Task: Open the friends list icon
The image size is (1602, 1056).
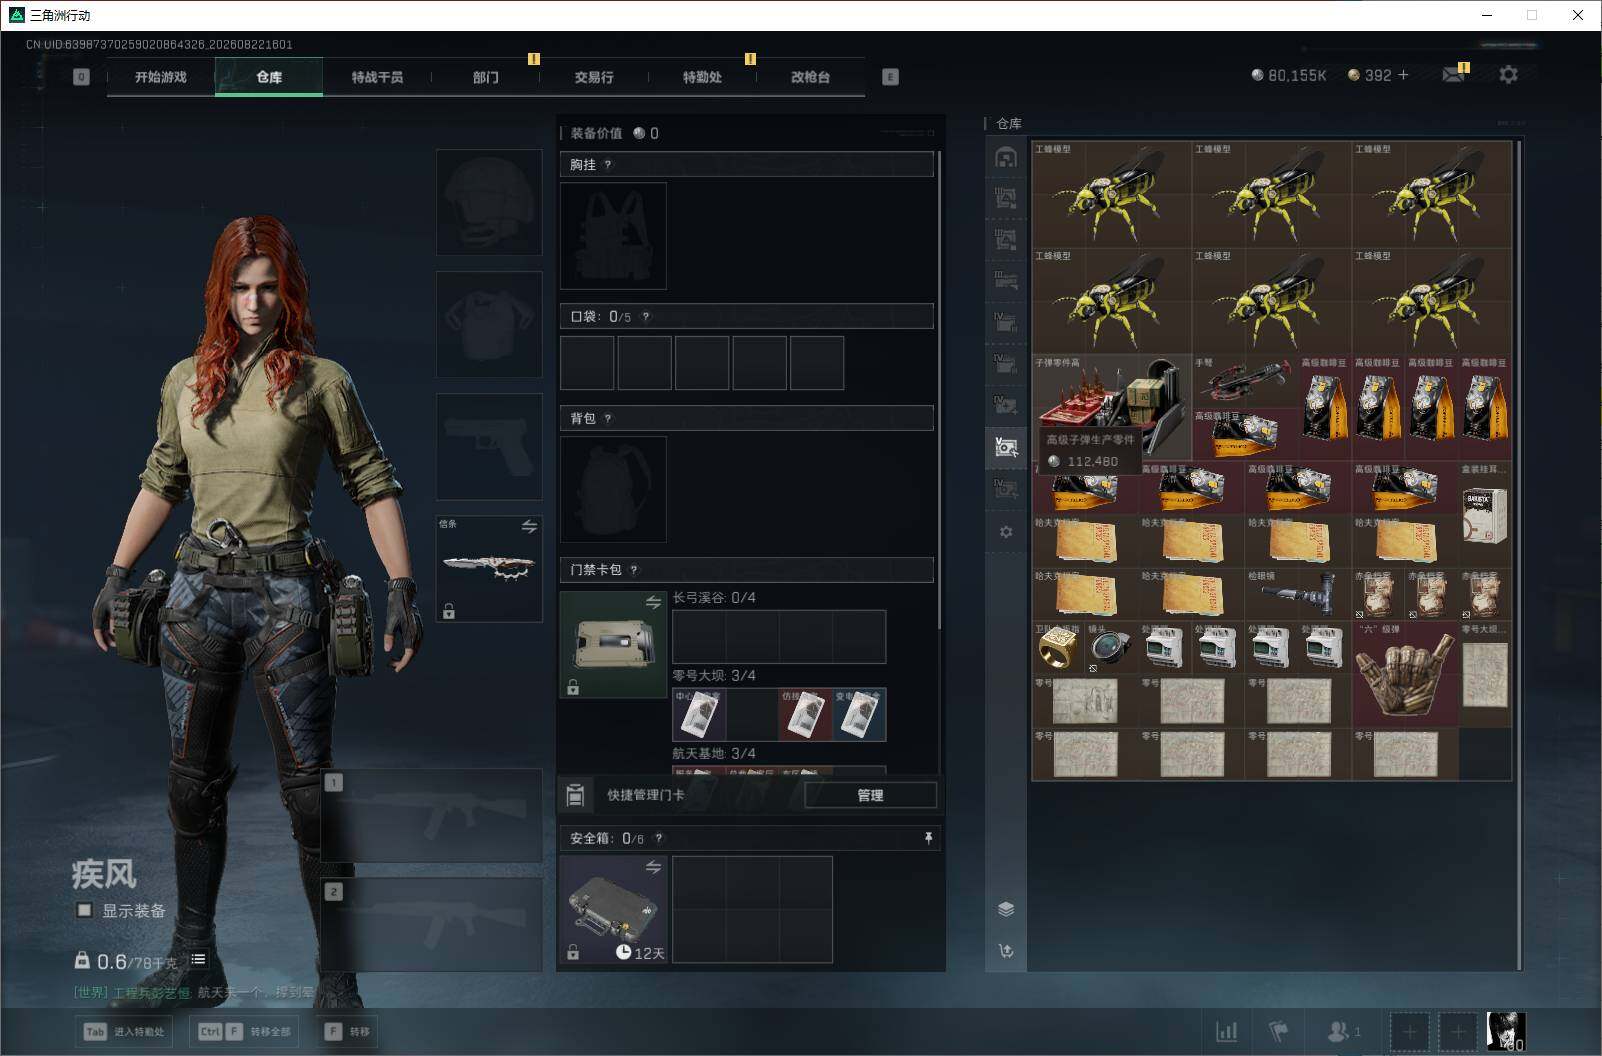Action: pyautogui.click(x=1343, y=1031)
